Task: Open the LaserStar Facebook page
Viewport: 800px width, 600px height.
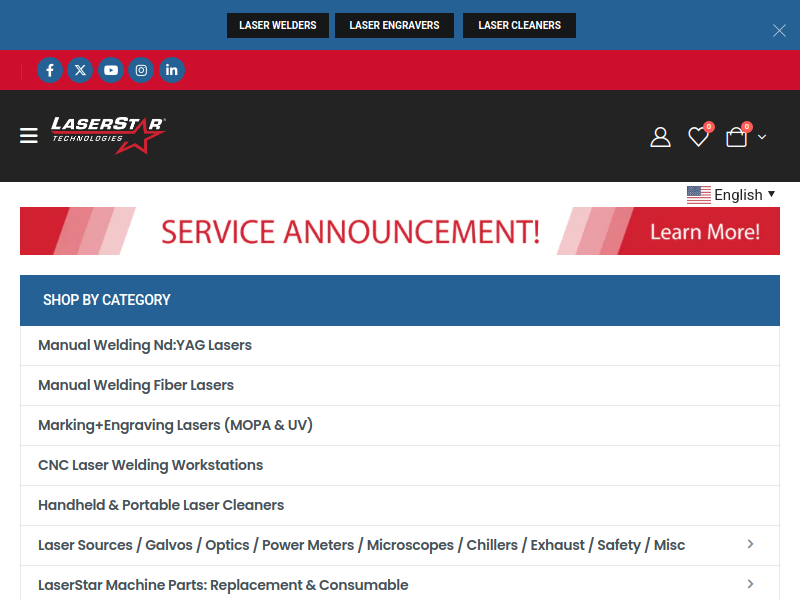Action: 50,70
